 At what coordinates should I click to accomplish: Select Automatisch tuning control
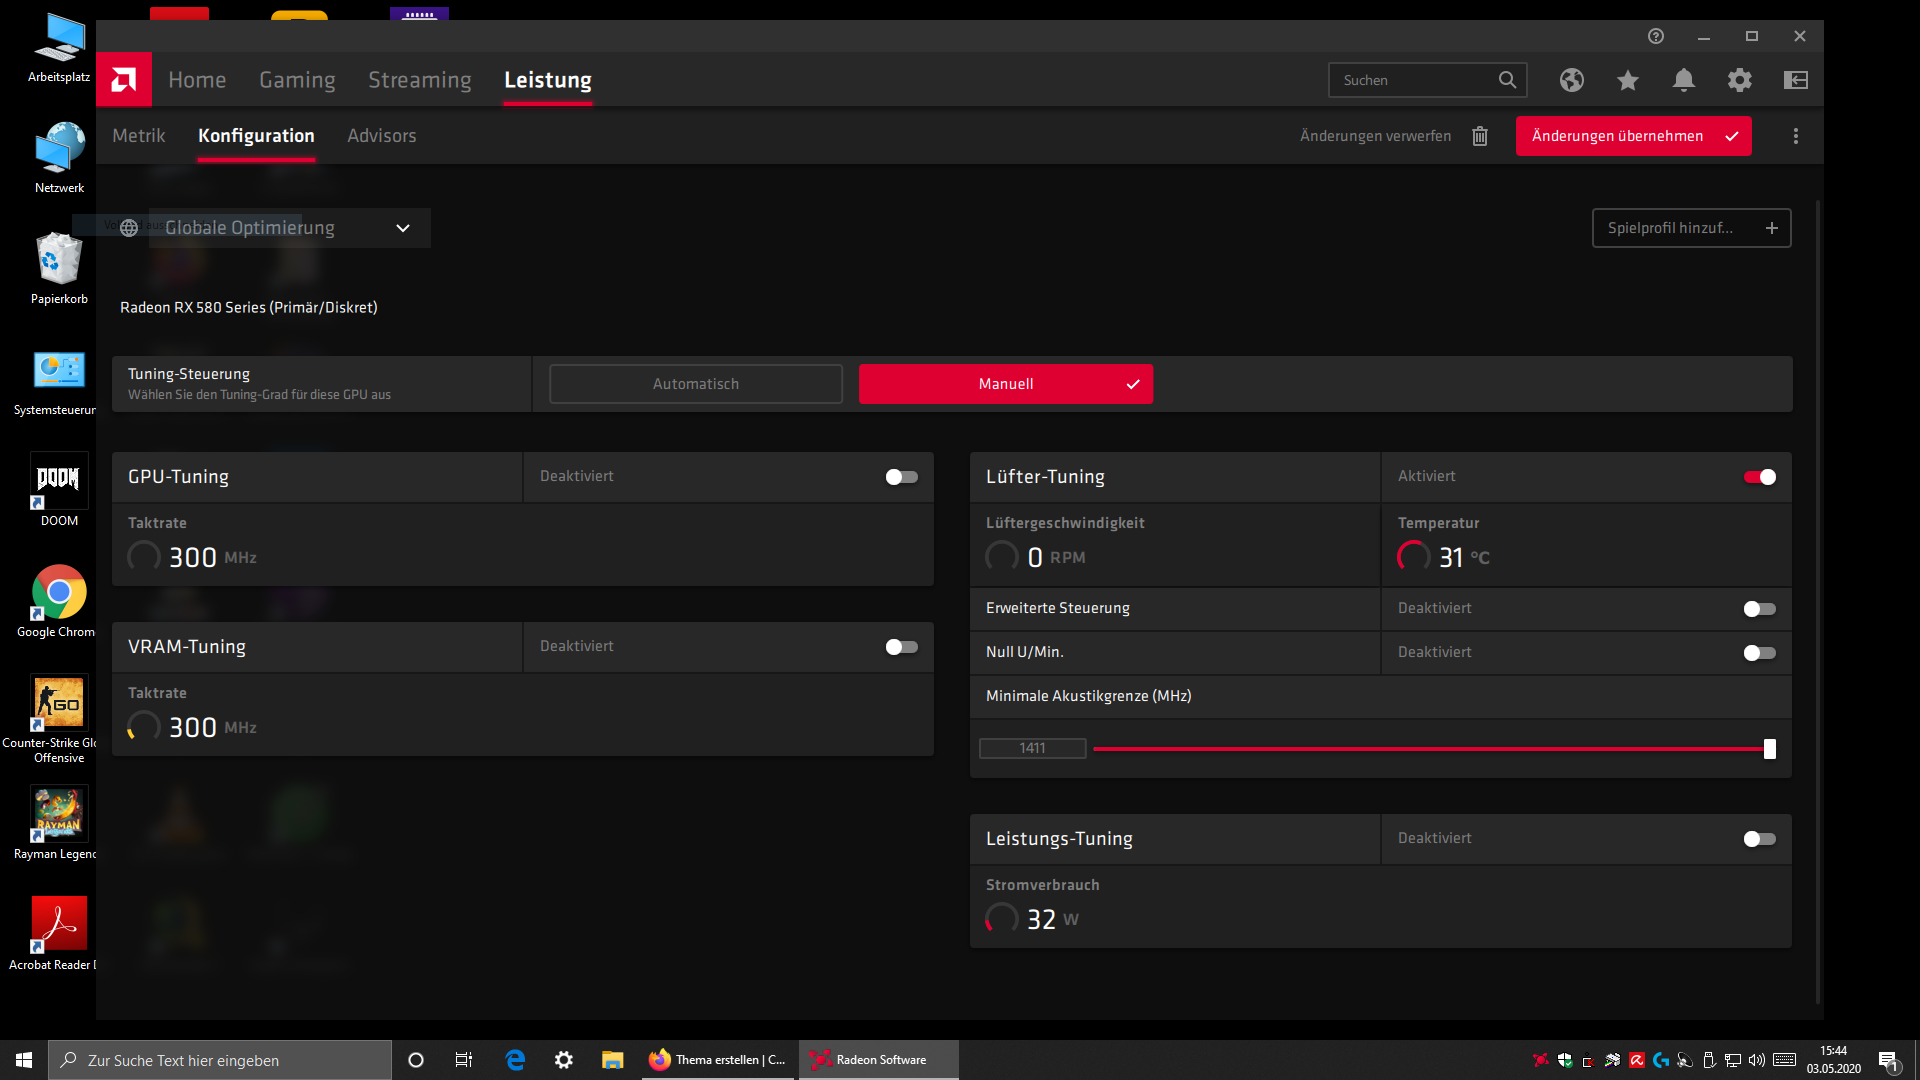click(x=696, y=384)
